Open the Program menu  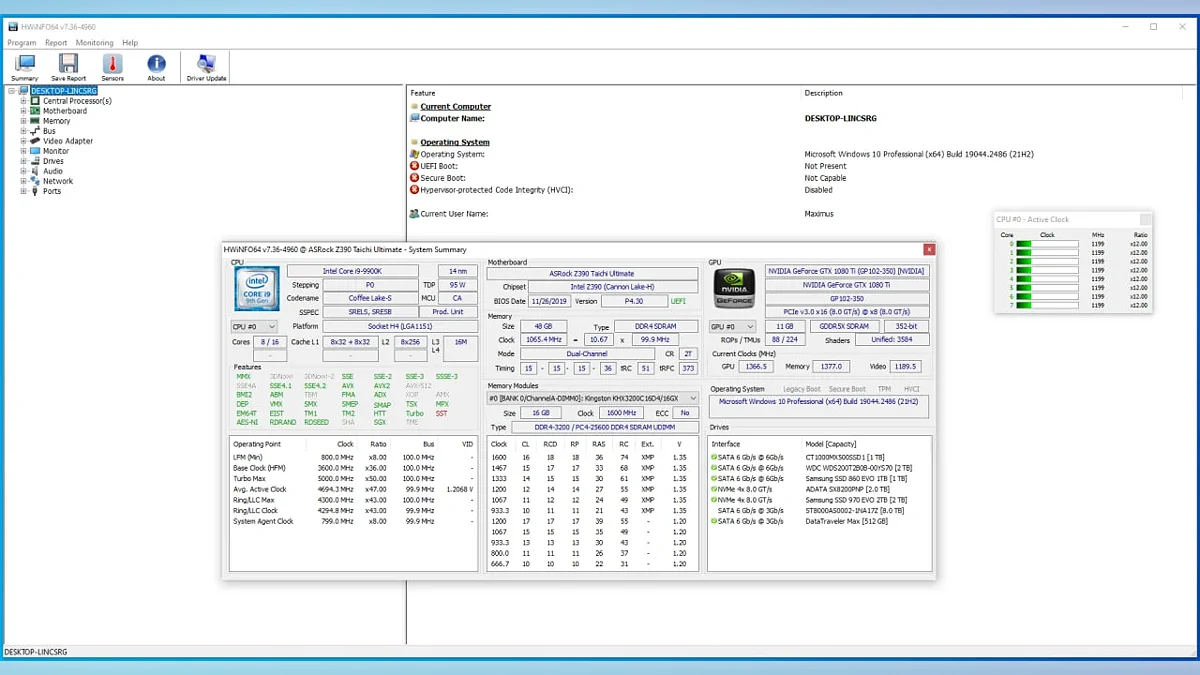click(x=22, y=43)
